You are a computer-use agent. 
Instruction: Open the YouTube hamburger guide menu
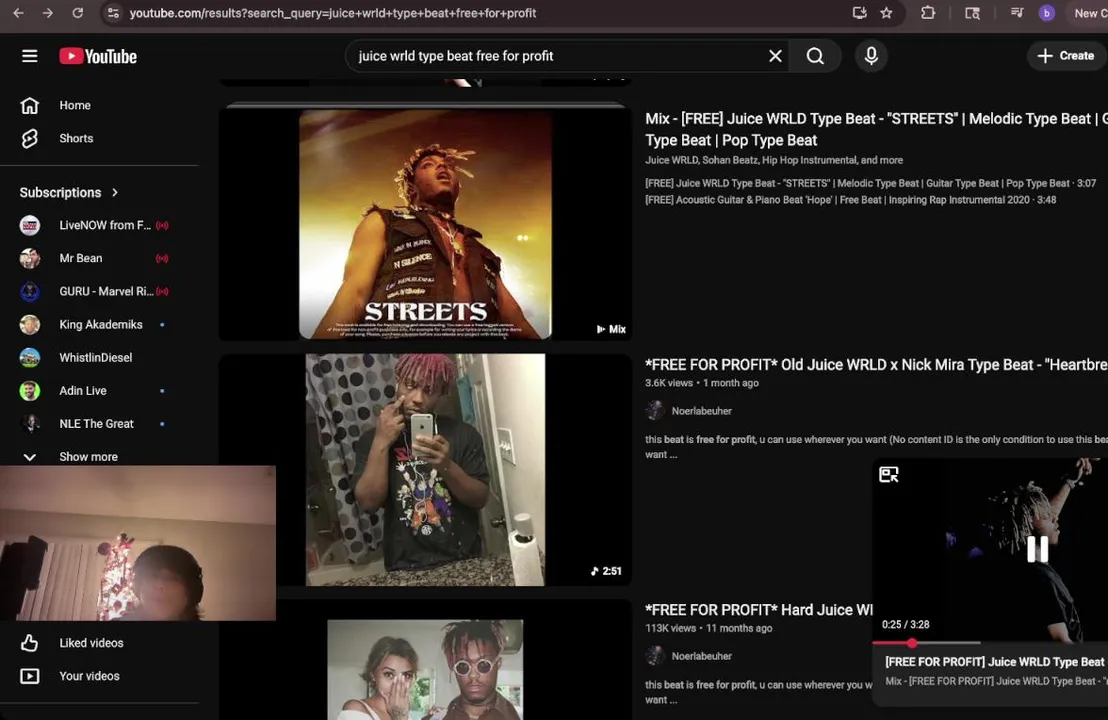[30, 56]
